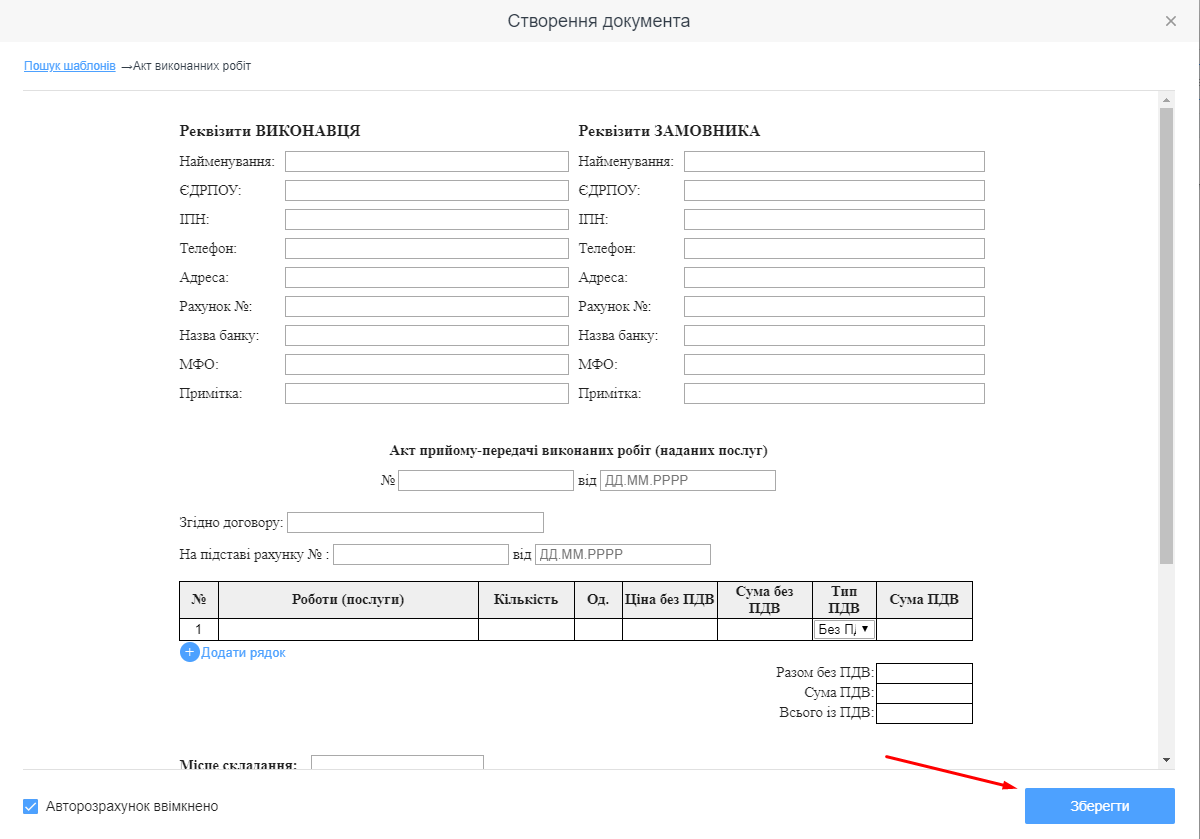
Task: Click the scrollbar down arrow
Action: [x=1166, y=761]
